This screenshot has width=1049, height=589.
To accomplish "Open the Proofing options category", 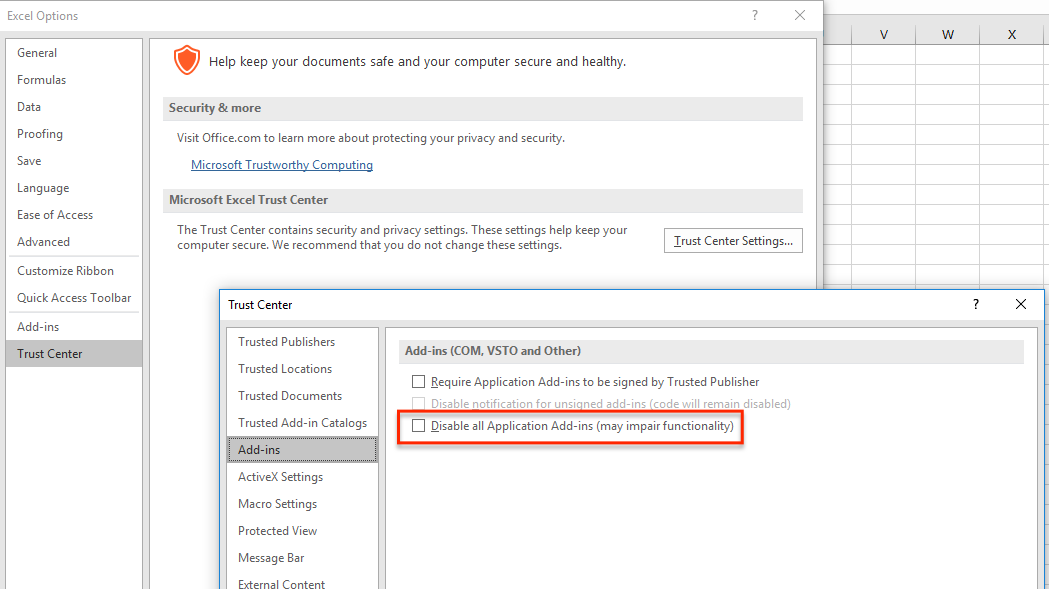I will click(40, 134).
